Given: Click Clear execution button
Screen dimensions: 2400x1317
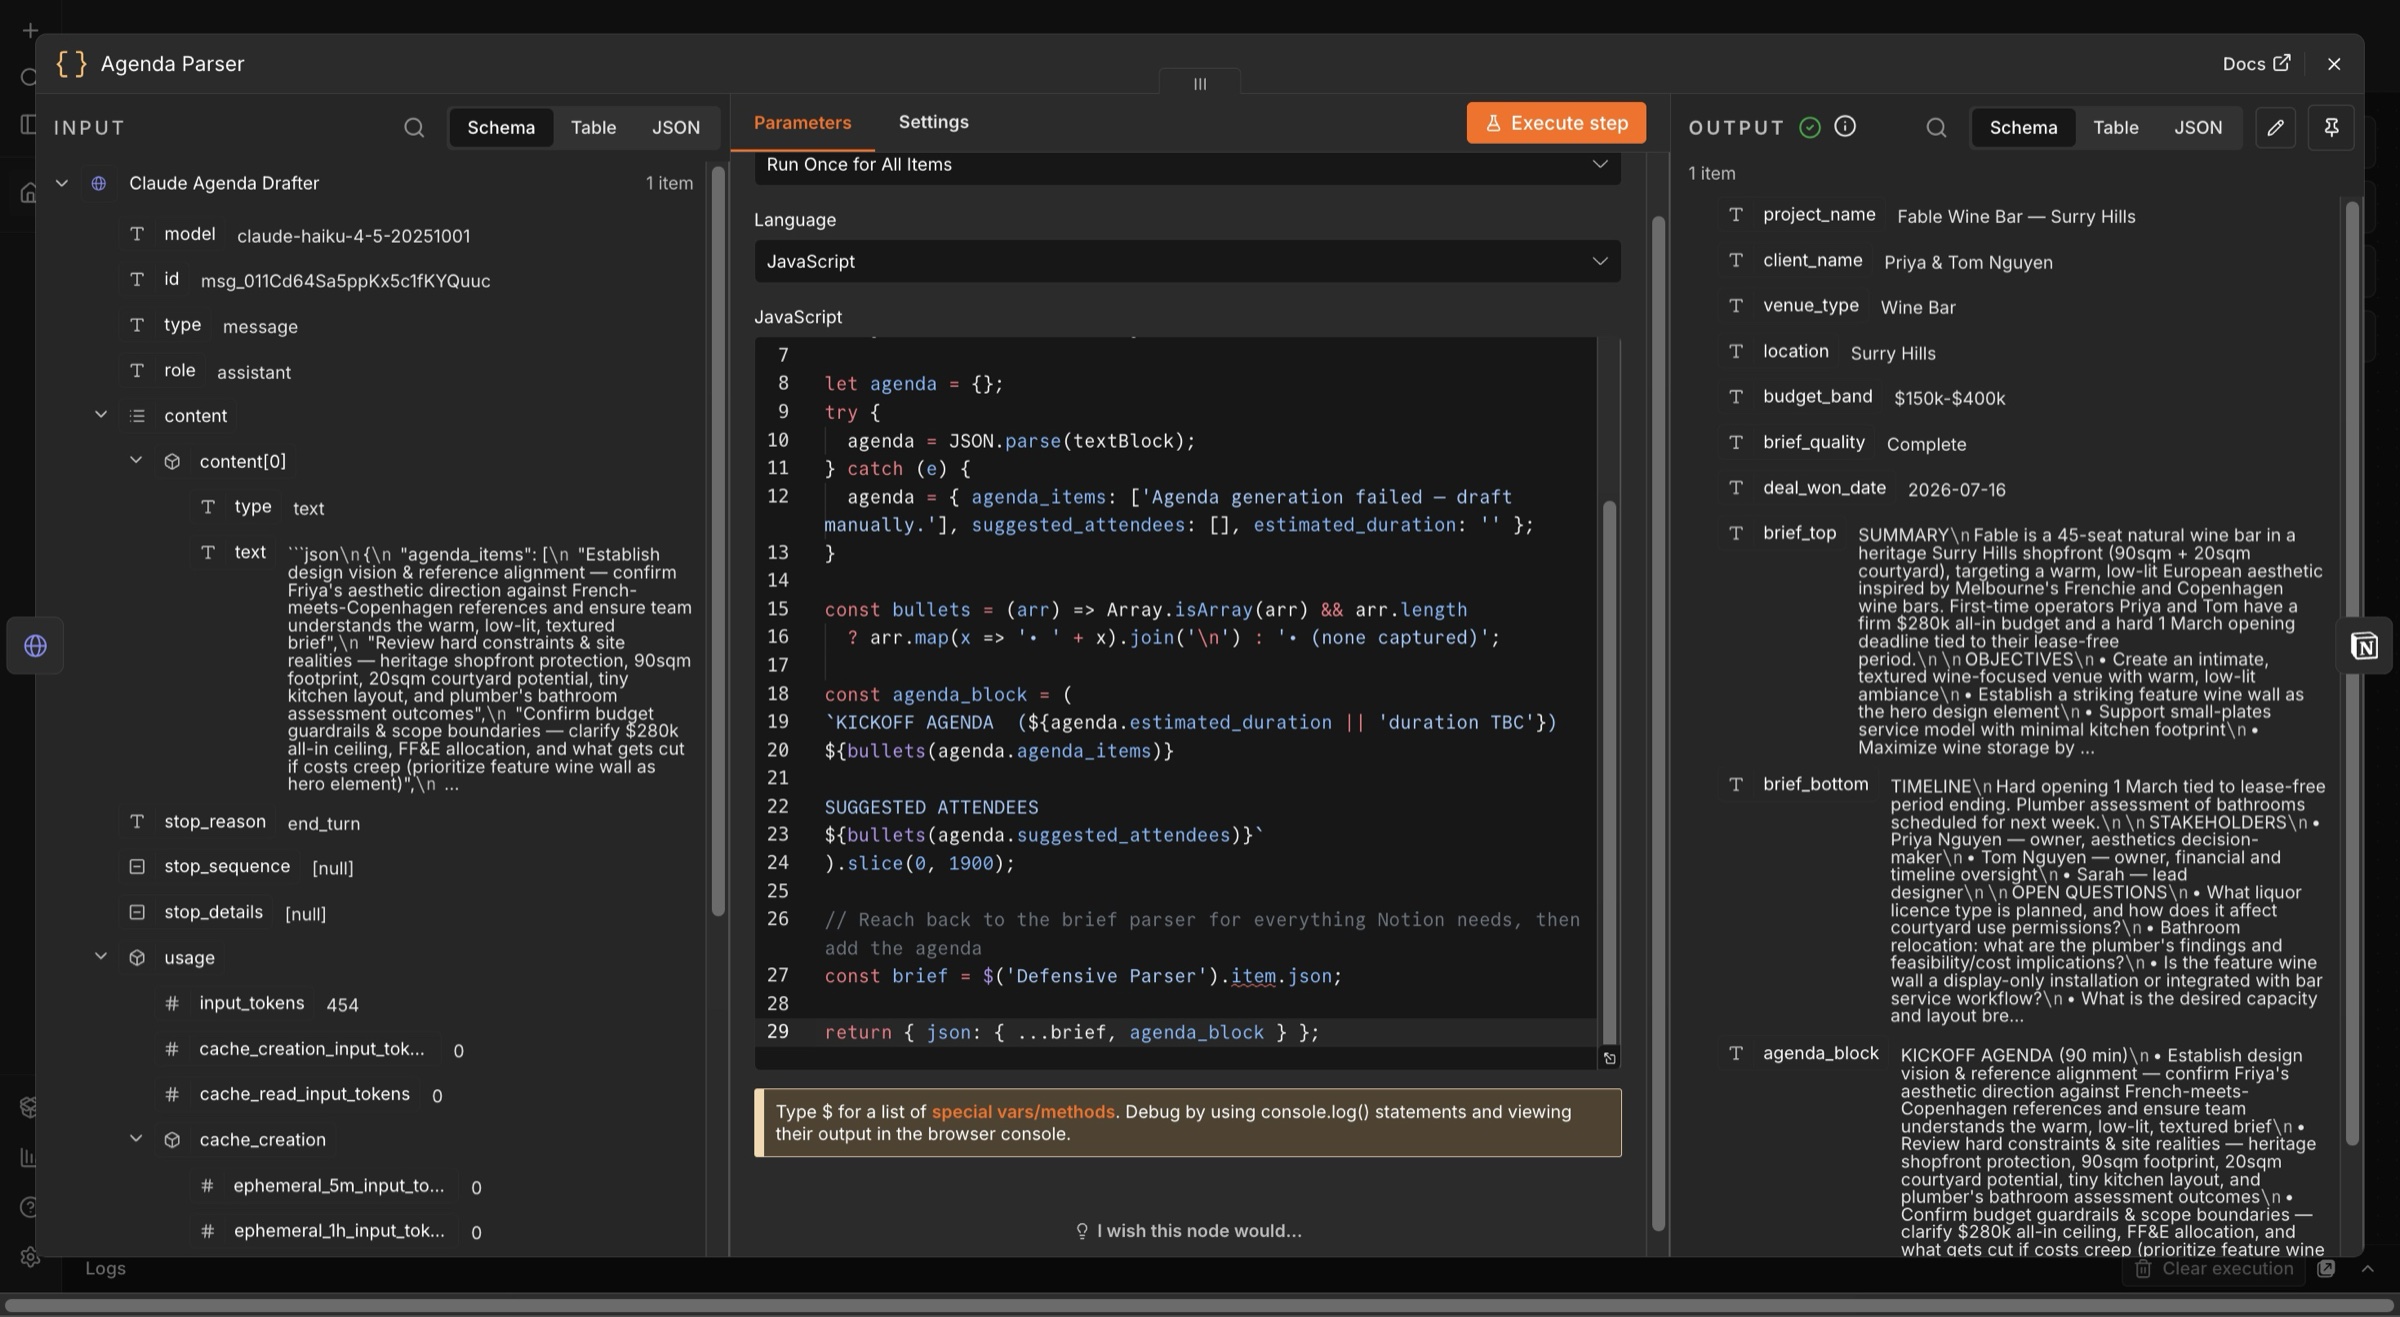Looking at the screenshot, I should coord(2213,1269).
